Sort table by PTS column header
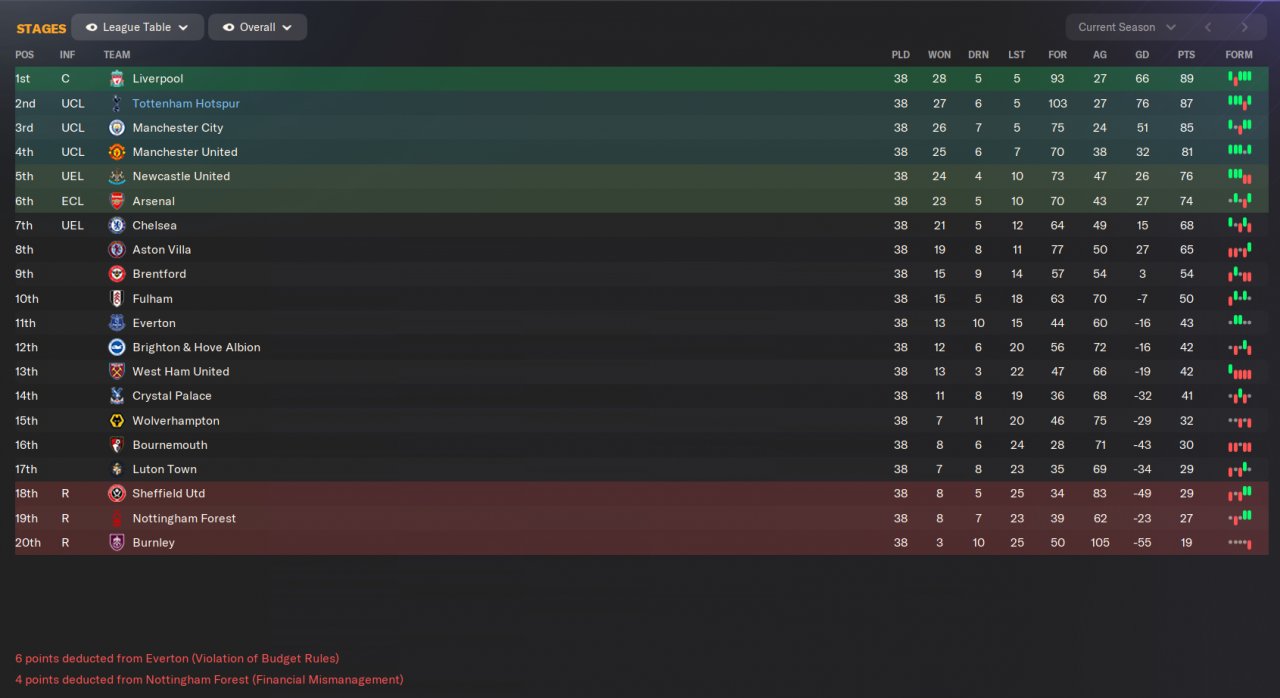The width and height of the screenshot is (1280, 698). click(x=1186, y=55)
